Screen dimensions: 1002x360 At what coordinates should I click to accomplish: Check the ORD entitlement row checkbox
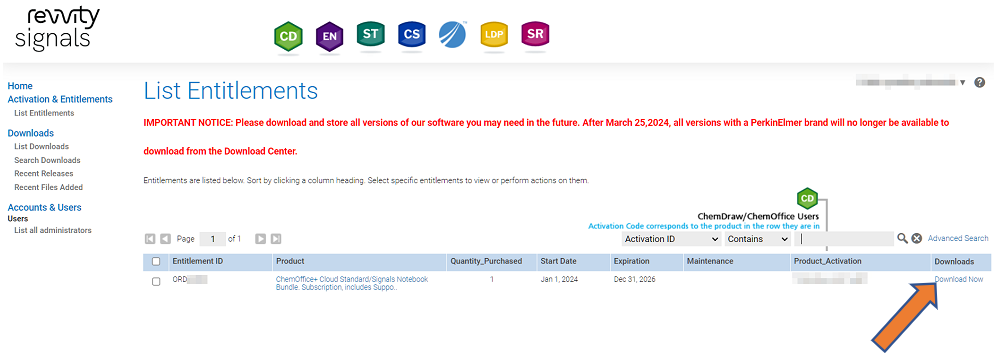[156, 282]
